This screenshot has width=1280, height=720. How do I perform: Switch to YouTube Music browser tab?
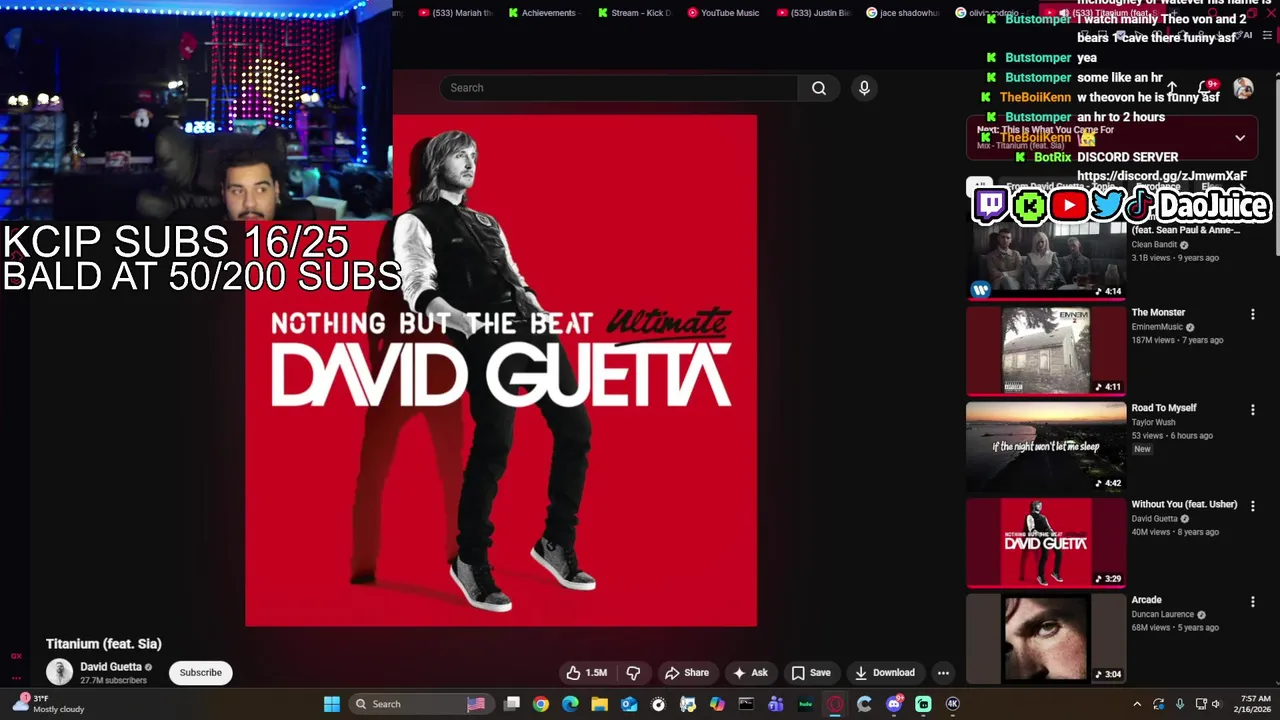click(x=724, y=13)
